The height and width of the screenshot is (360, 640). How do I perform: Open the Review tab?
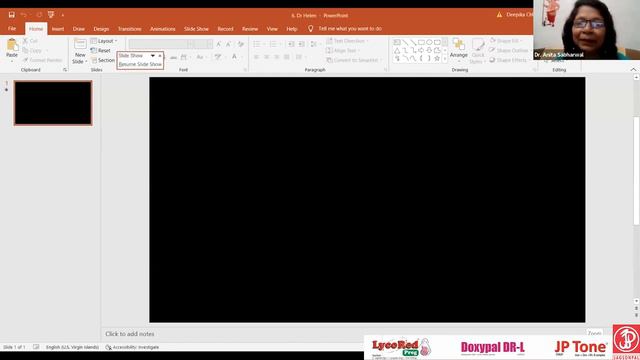tap(250, 29)
